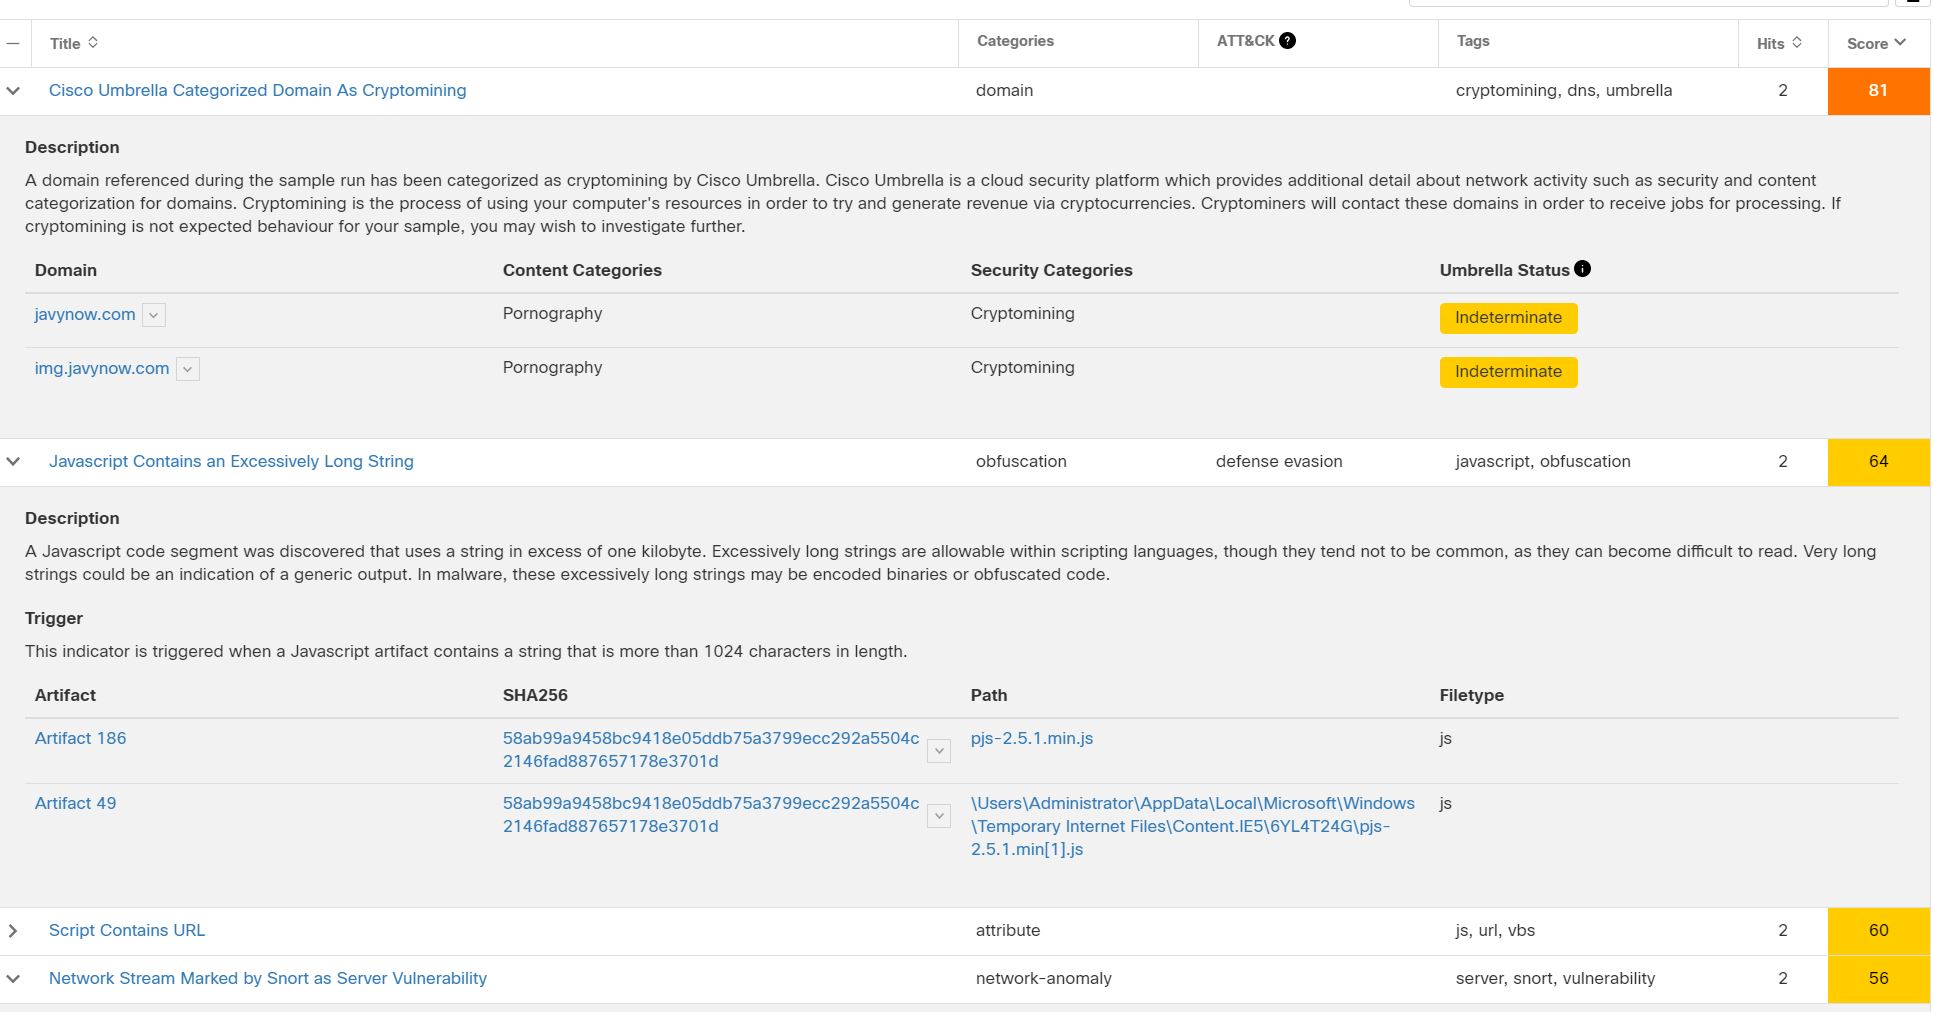Image resolution: width=1933 pixels, height=1012 pixels.
Task: Sort by Title column sort arrows
Action: [93, 43]
